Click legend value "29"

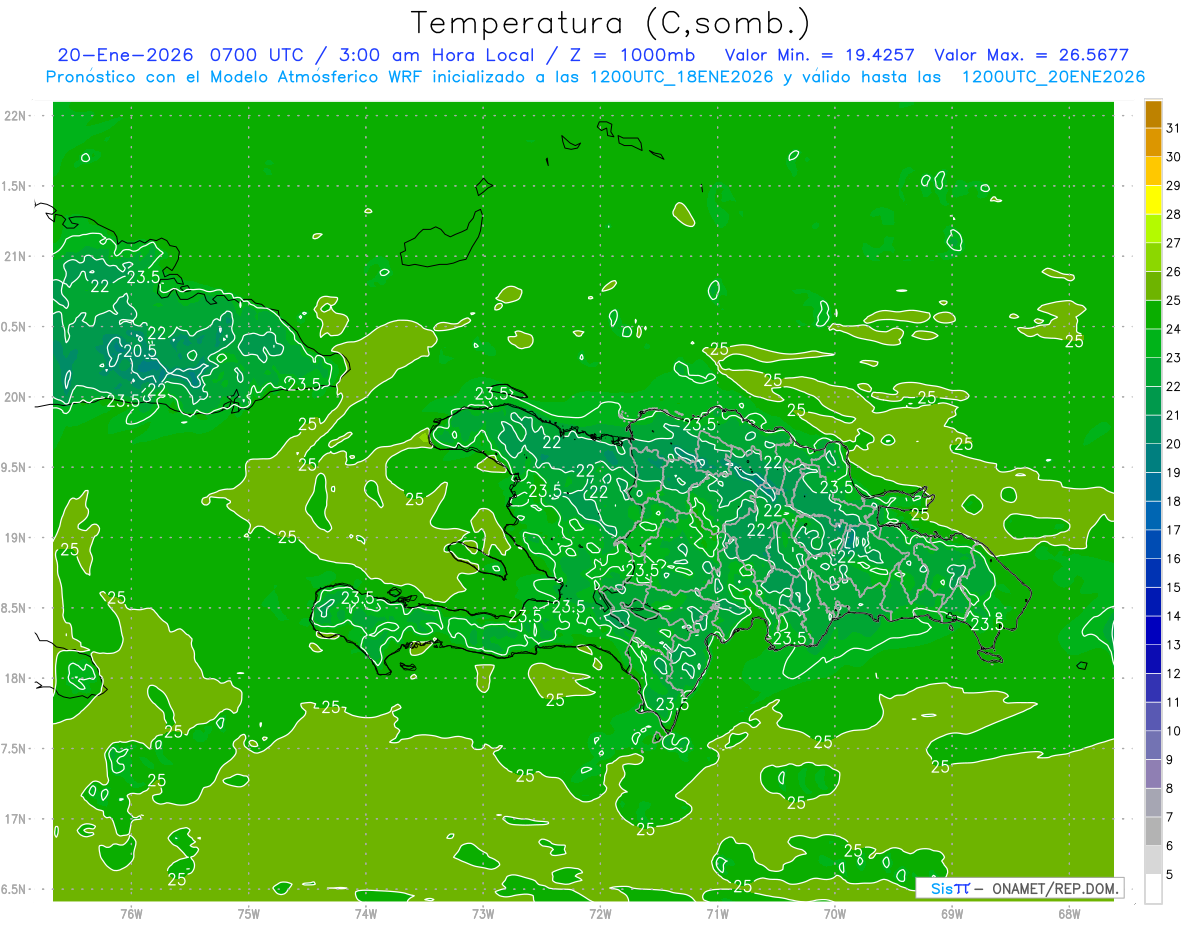[1174, 185]
